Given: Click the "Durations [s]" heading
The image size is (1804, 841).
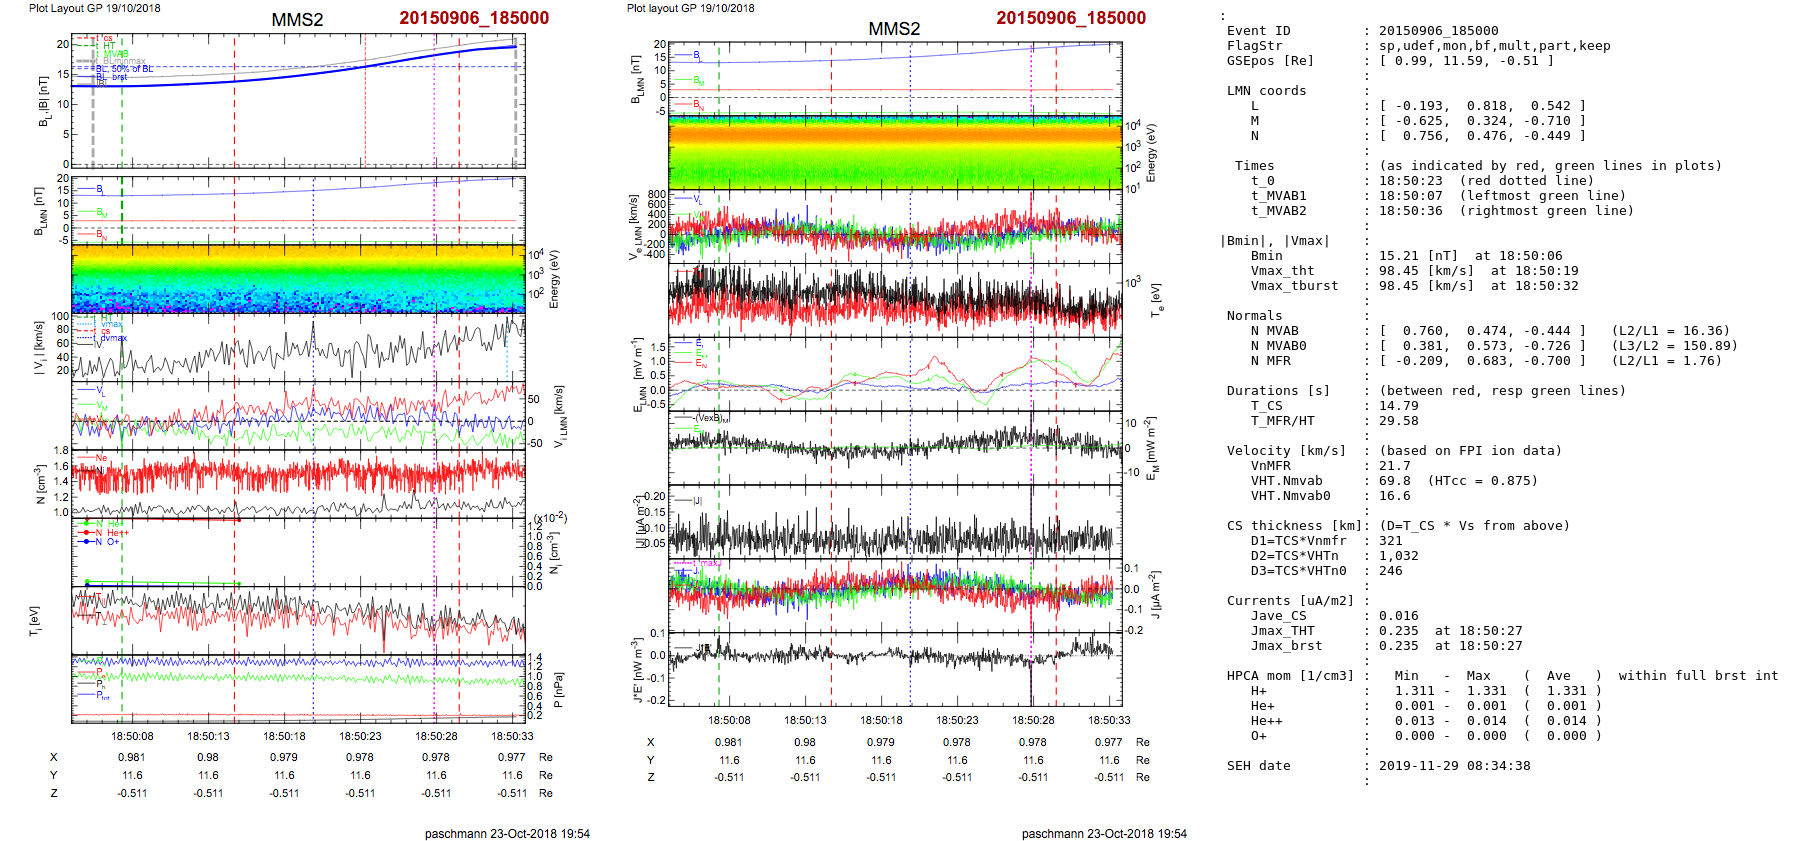Looking at the screenshot, I should (x=1278, y=391).
